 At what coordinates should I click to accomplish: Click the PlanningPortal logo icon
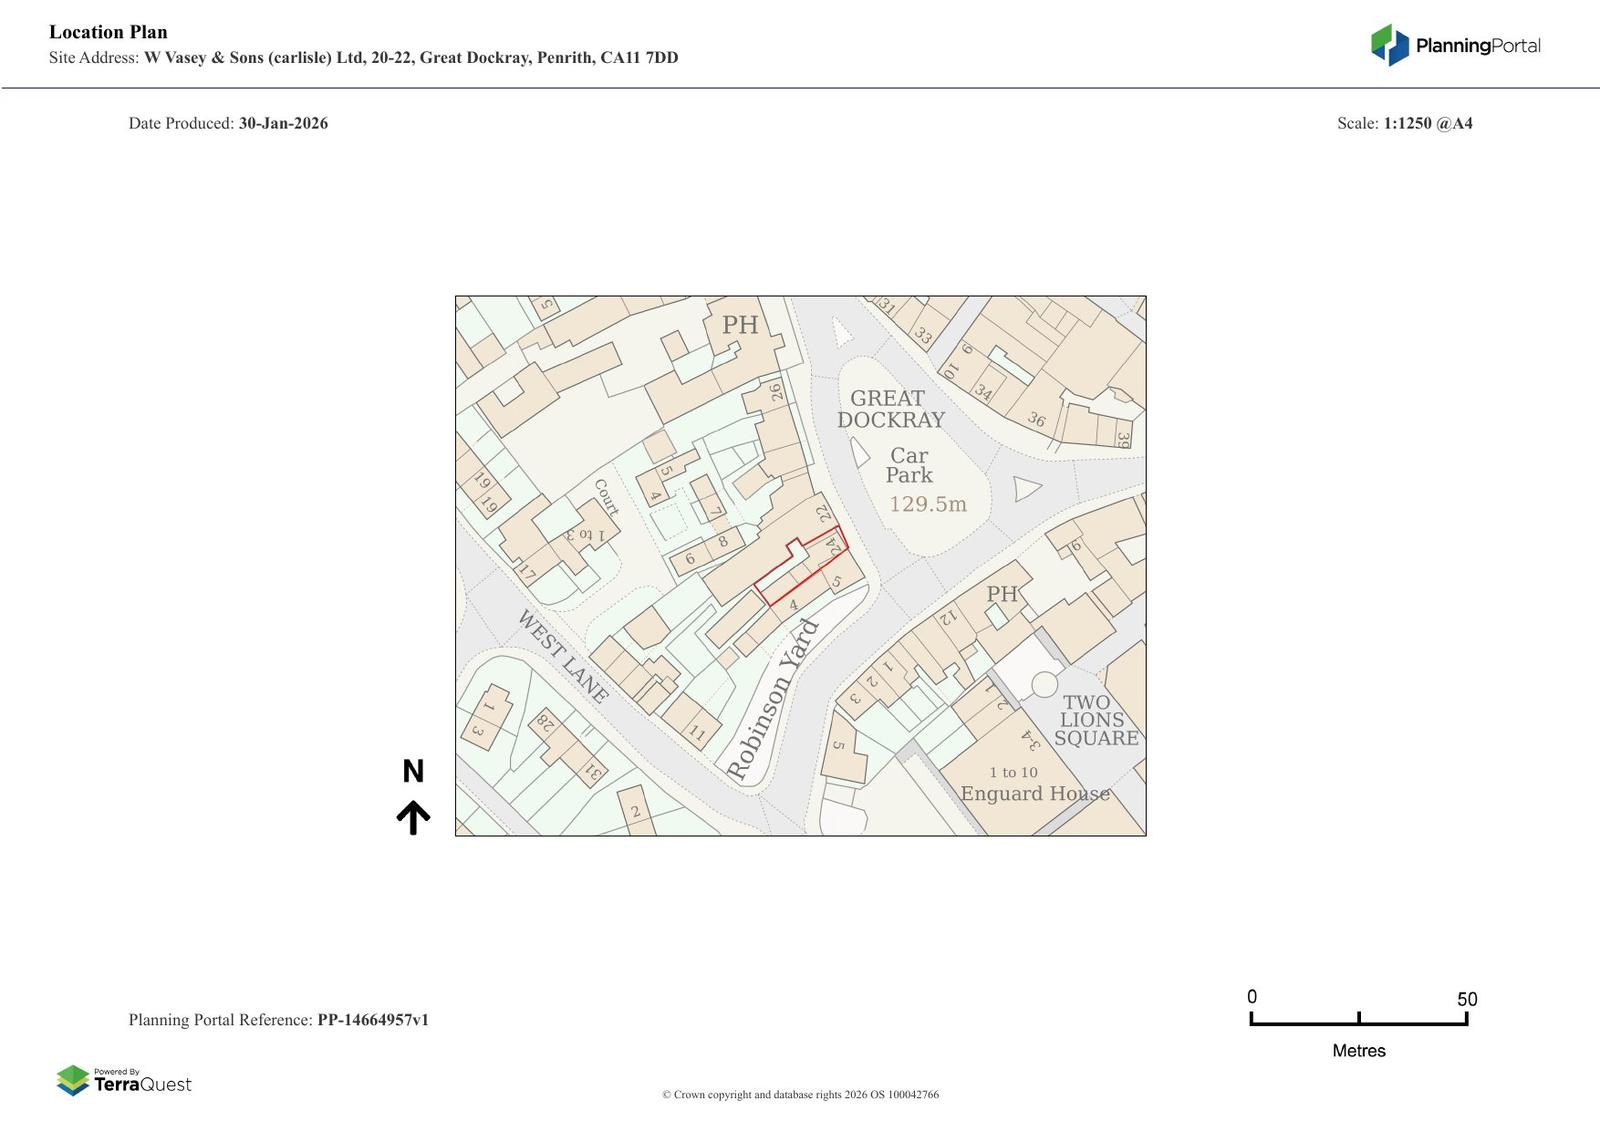tap(1389, 45)
